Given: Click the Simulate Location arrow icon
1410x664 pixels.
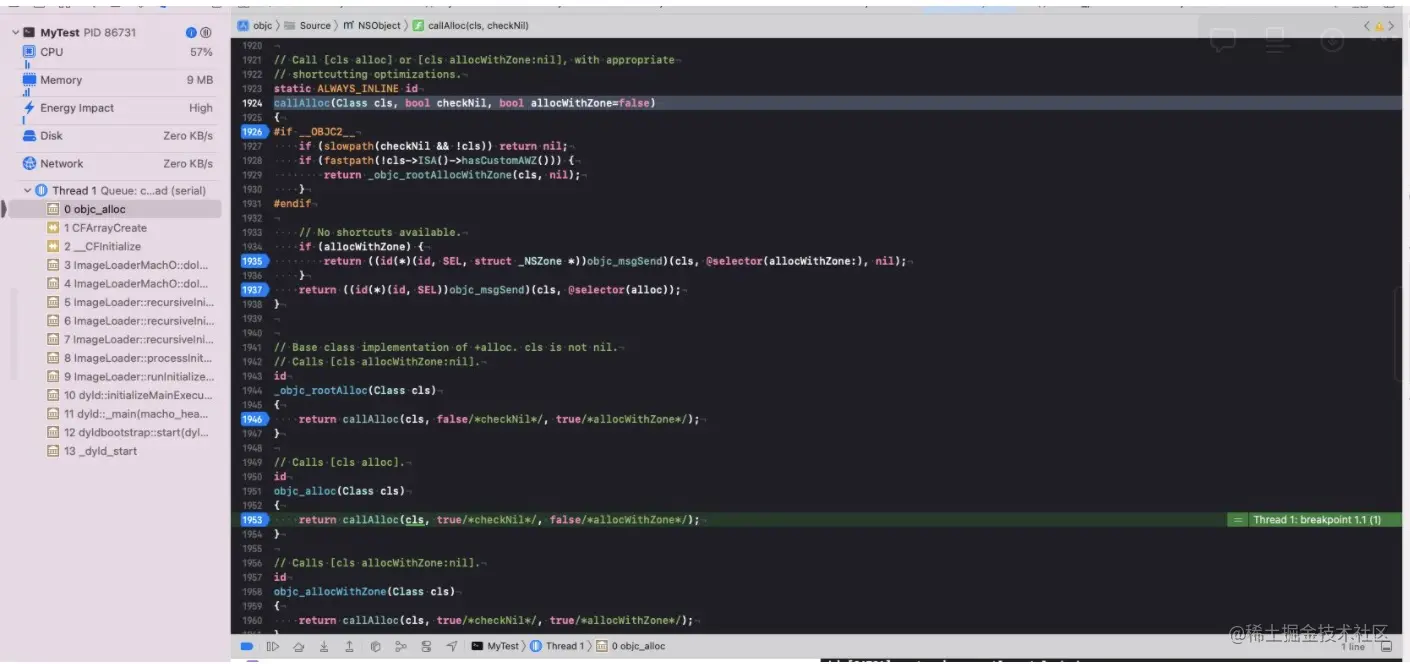Looking at the screenshot, I should 452,645.
